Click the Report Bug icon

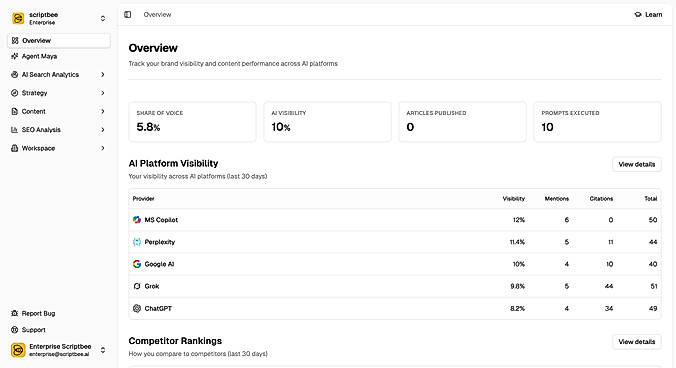coord(15,313)
